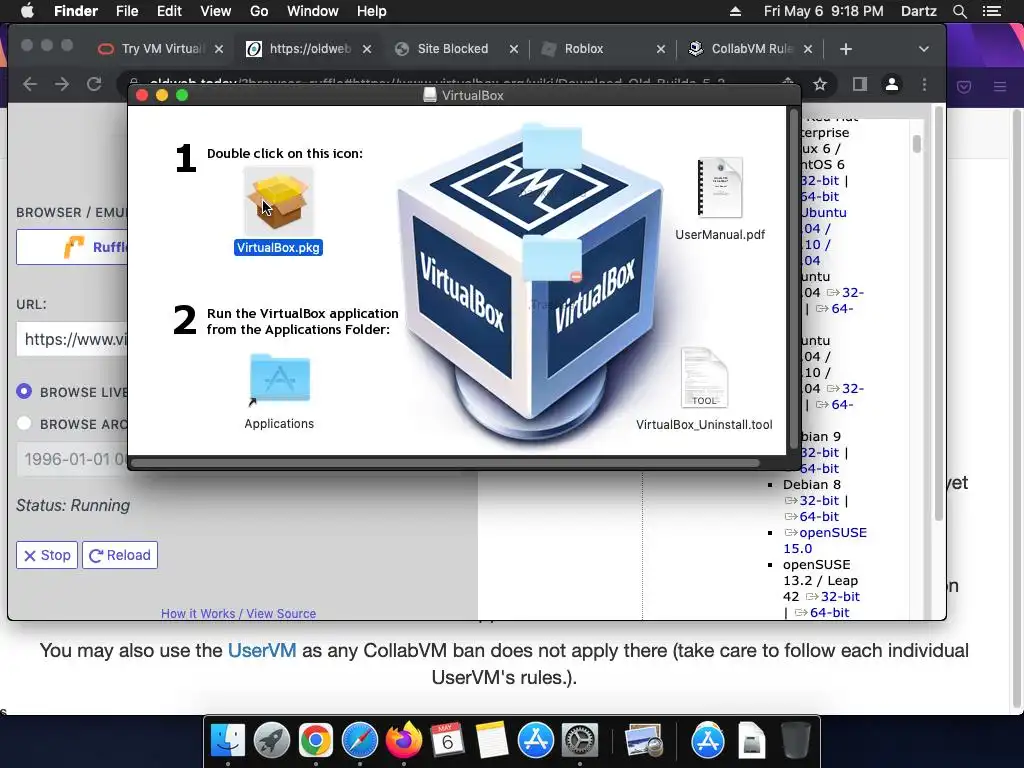1024x768 pixels.
Task: Open a new Chrome tab with plus
Action: (846, 49)
